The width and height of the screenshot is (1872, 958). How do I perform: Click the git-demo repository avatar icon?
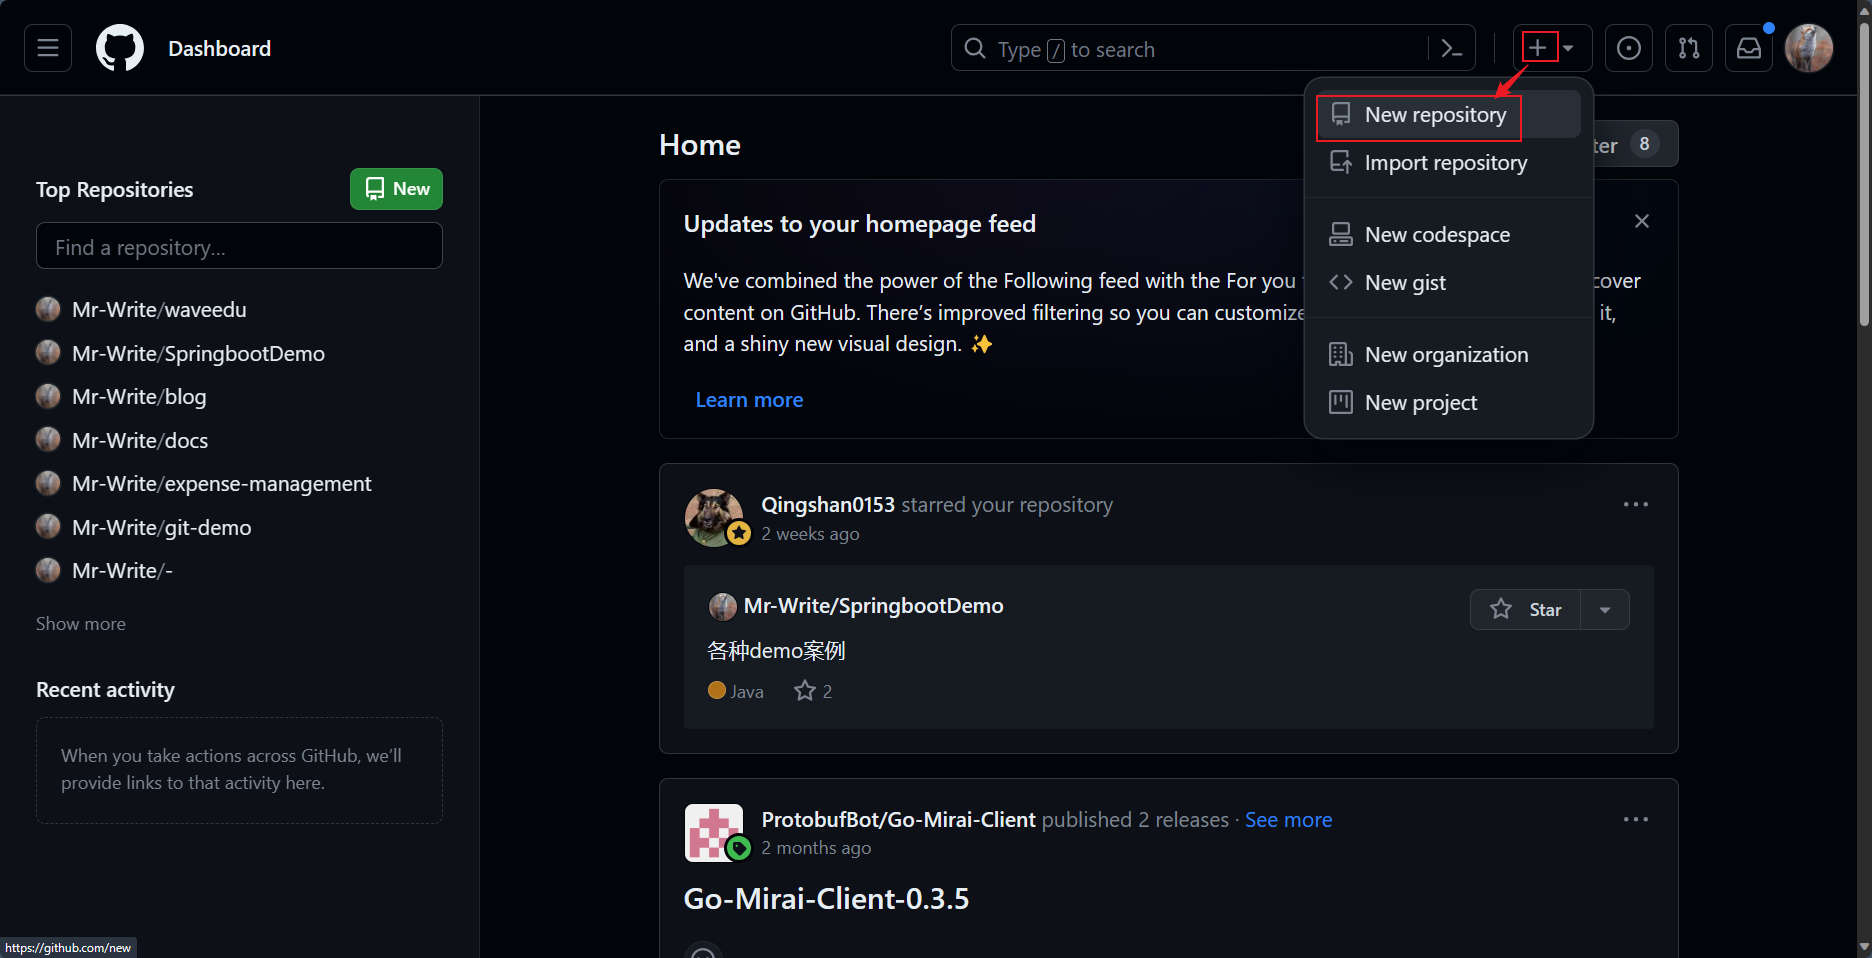(48, 528)
